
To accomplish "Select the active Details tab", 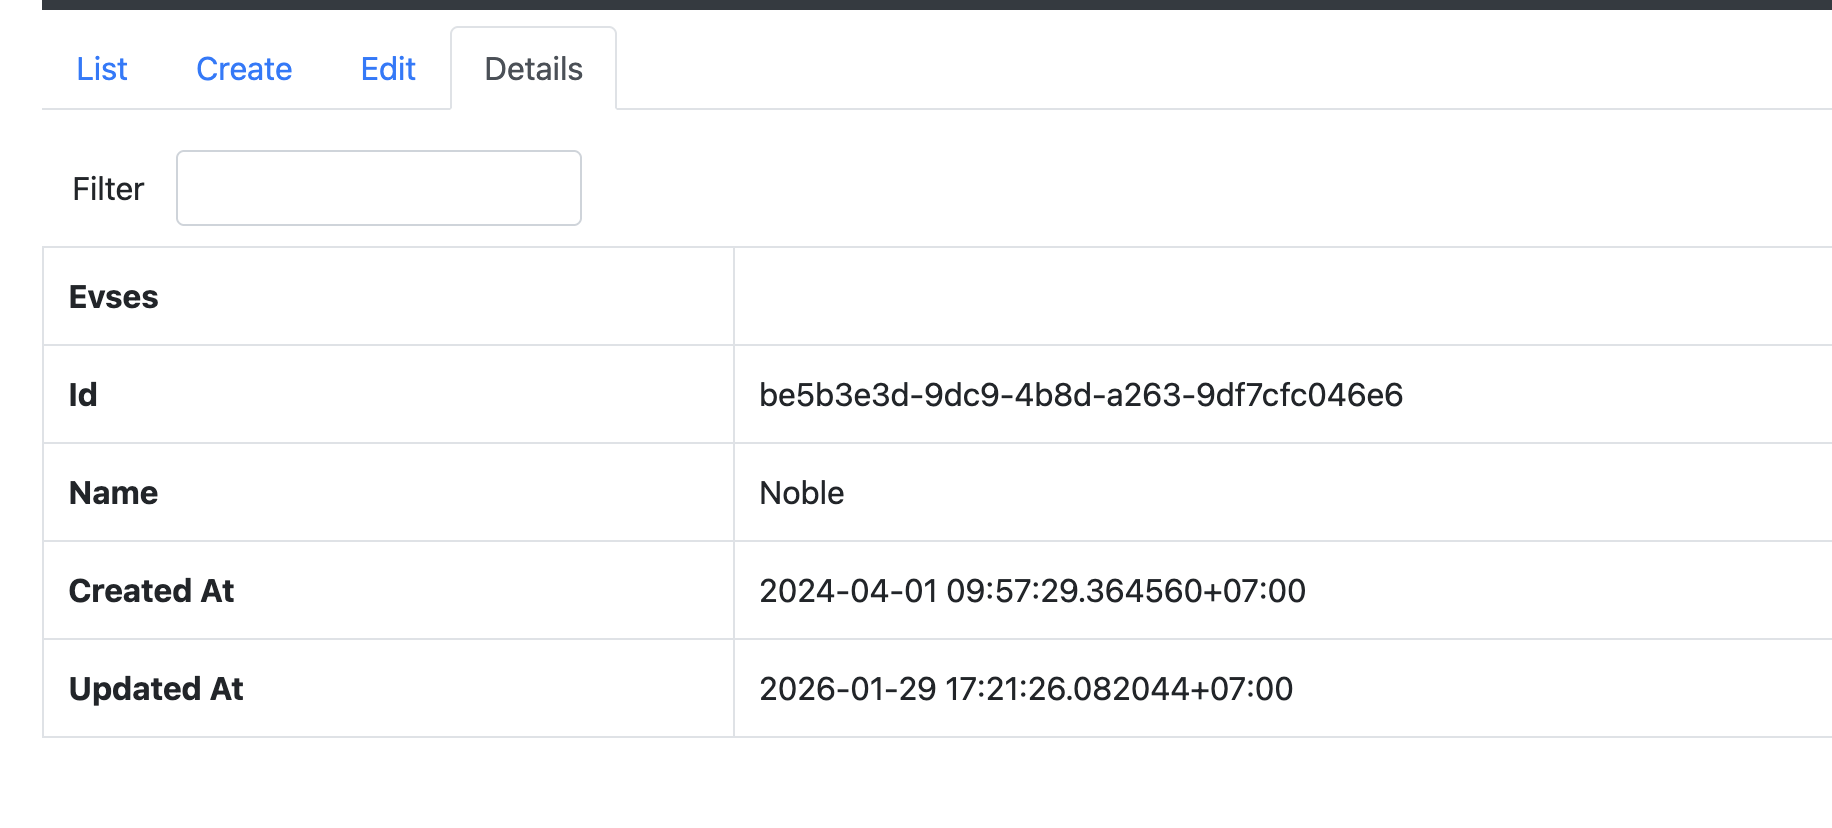I will [x=533, y=69].
